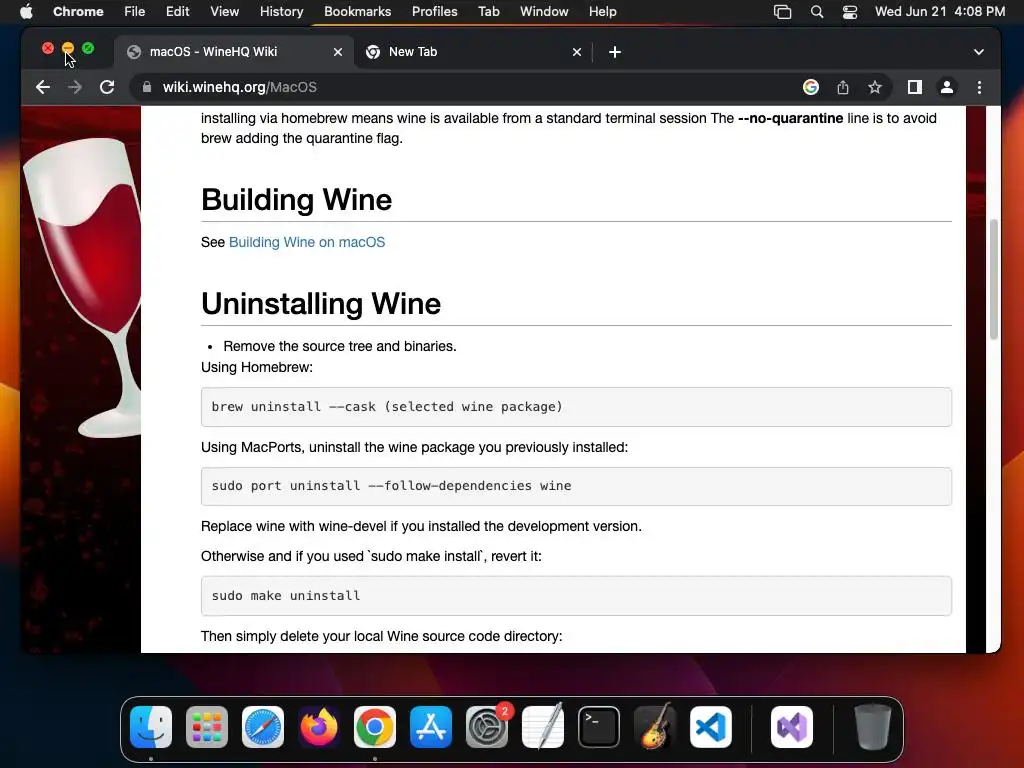Close the New Tab tab

[x=577, y=52]
